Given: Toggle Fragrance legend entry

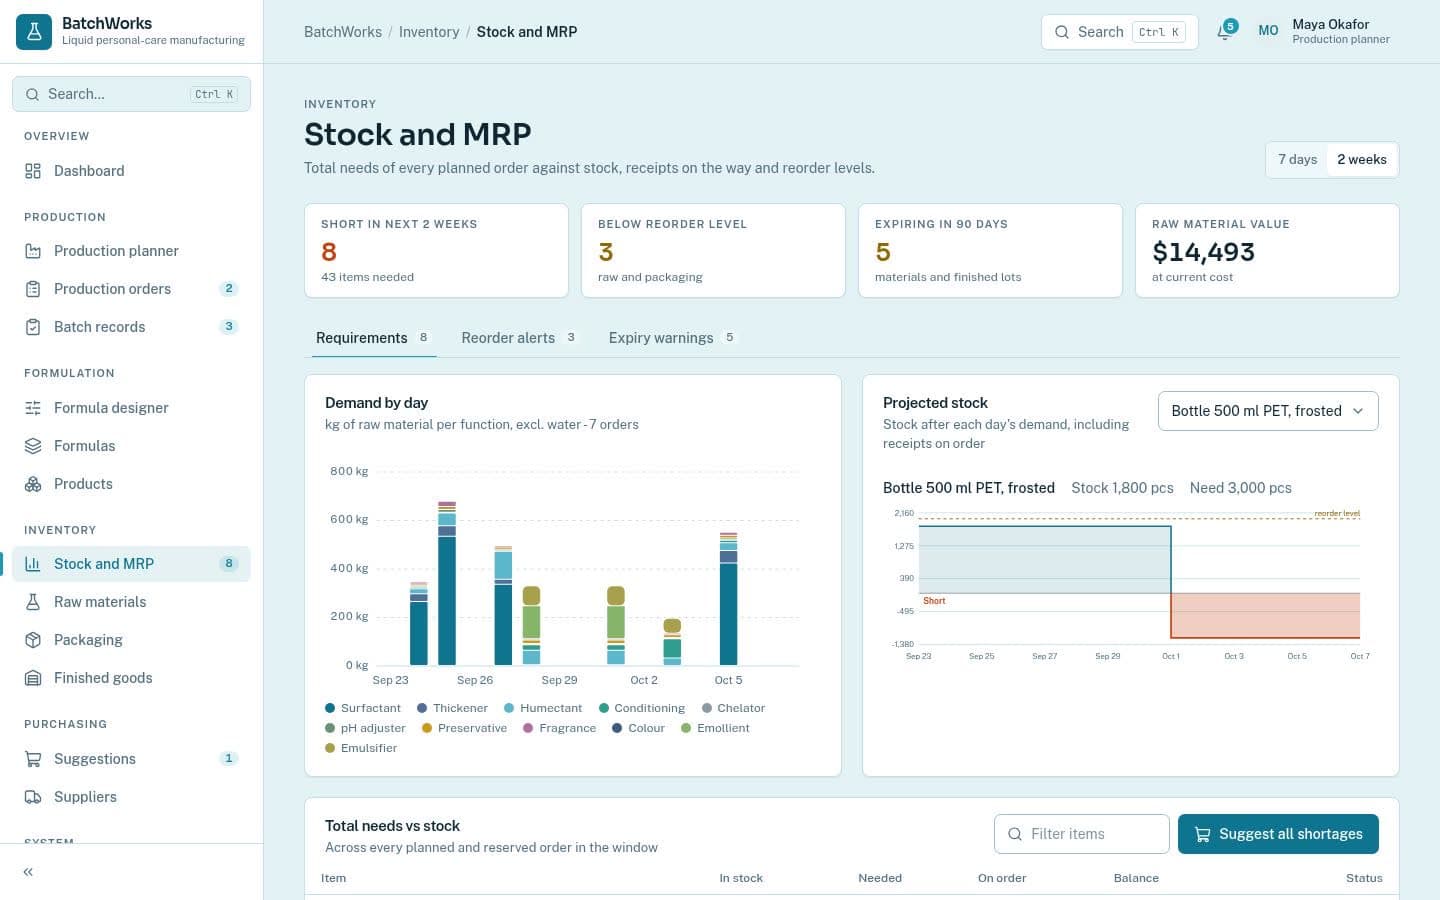Looking at the screenshot, I should click(559, 728).
